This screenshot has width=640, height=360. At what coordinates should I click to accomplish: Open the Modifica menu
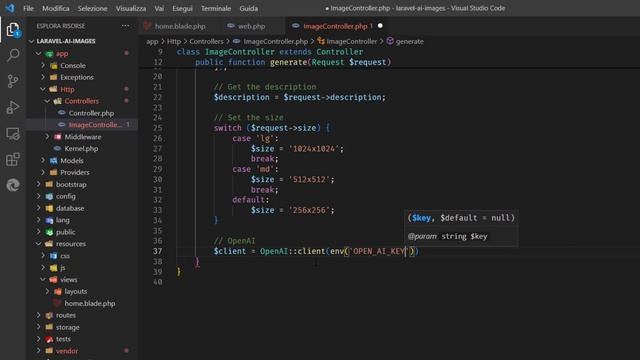(x=56, y=8)
